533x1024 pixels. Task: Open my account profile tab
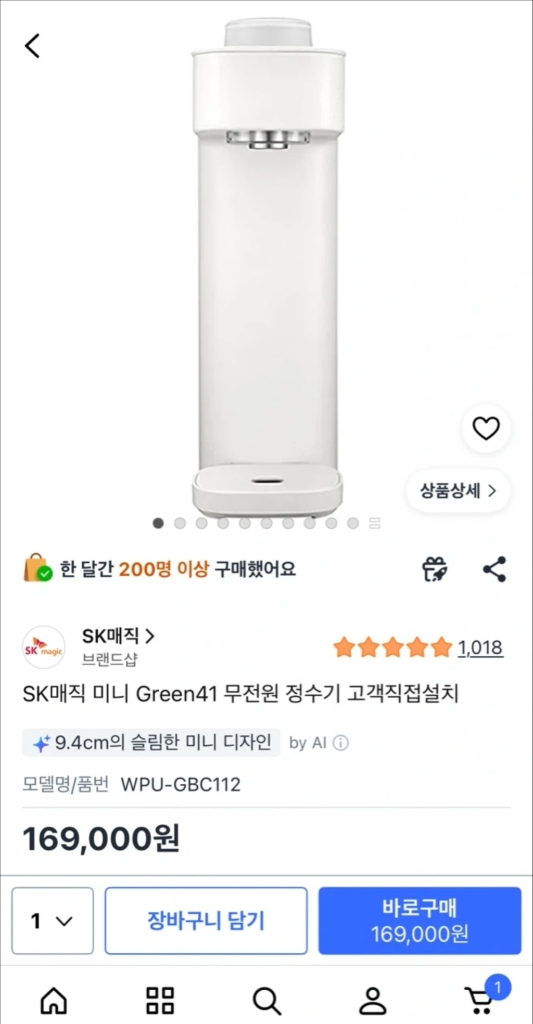click(373, 1000)
